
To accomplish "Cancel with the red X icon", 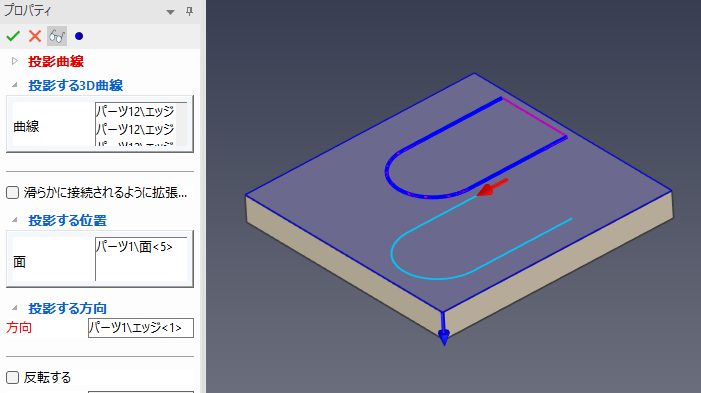I will [35, 36].
